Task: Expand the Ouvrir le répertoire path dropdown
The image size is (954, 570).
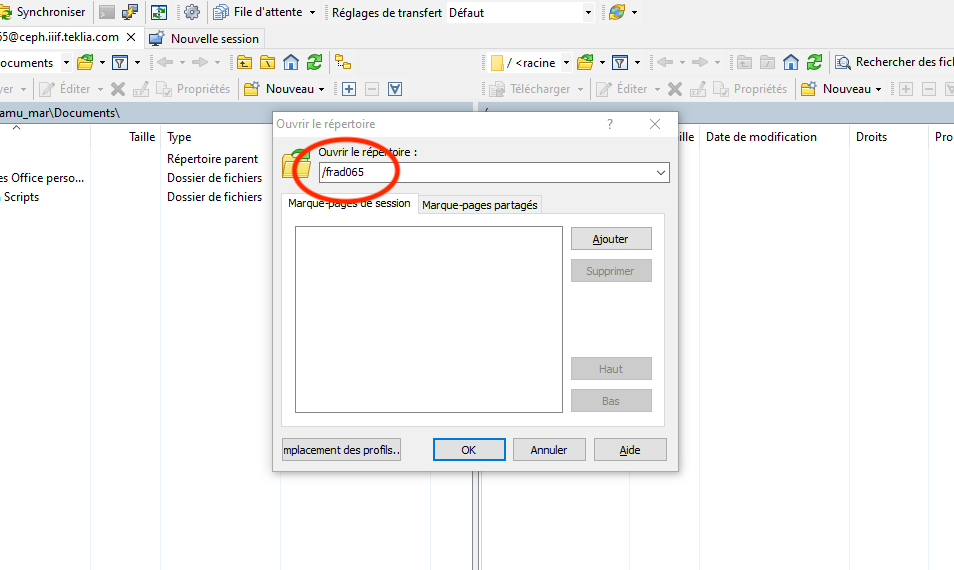Action: click(x=660, y=173)
